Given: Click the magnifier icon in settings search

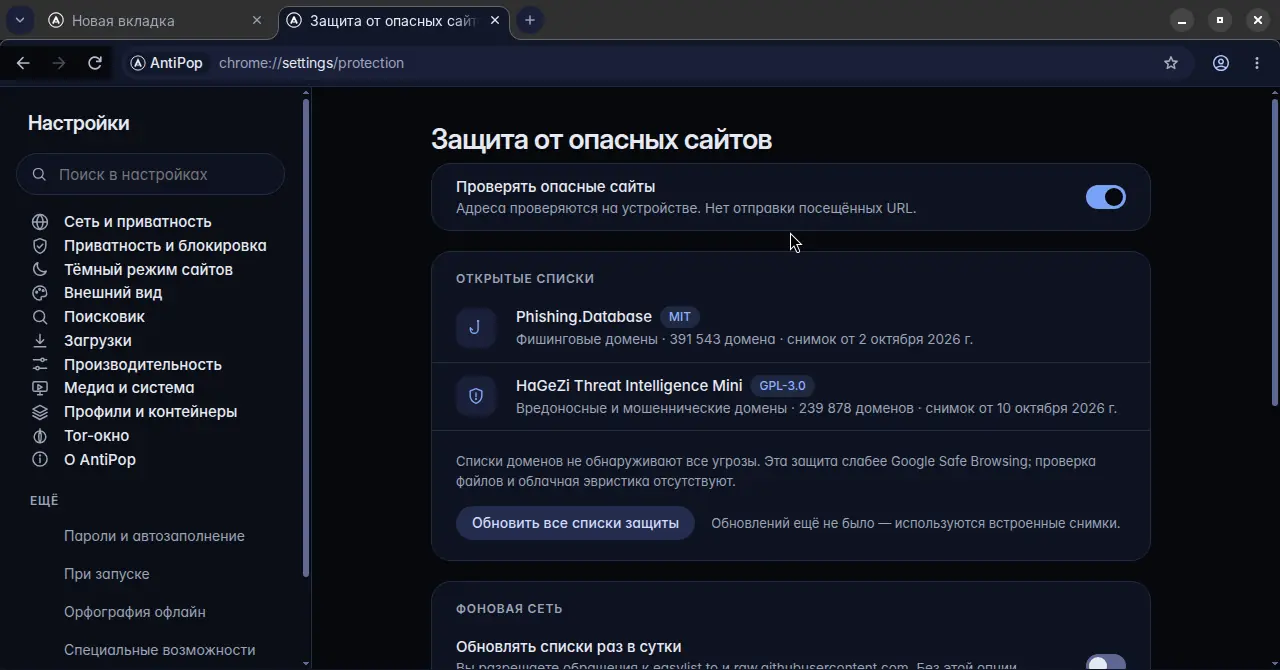Looking at the screenshot, I should tap(39, 174).
